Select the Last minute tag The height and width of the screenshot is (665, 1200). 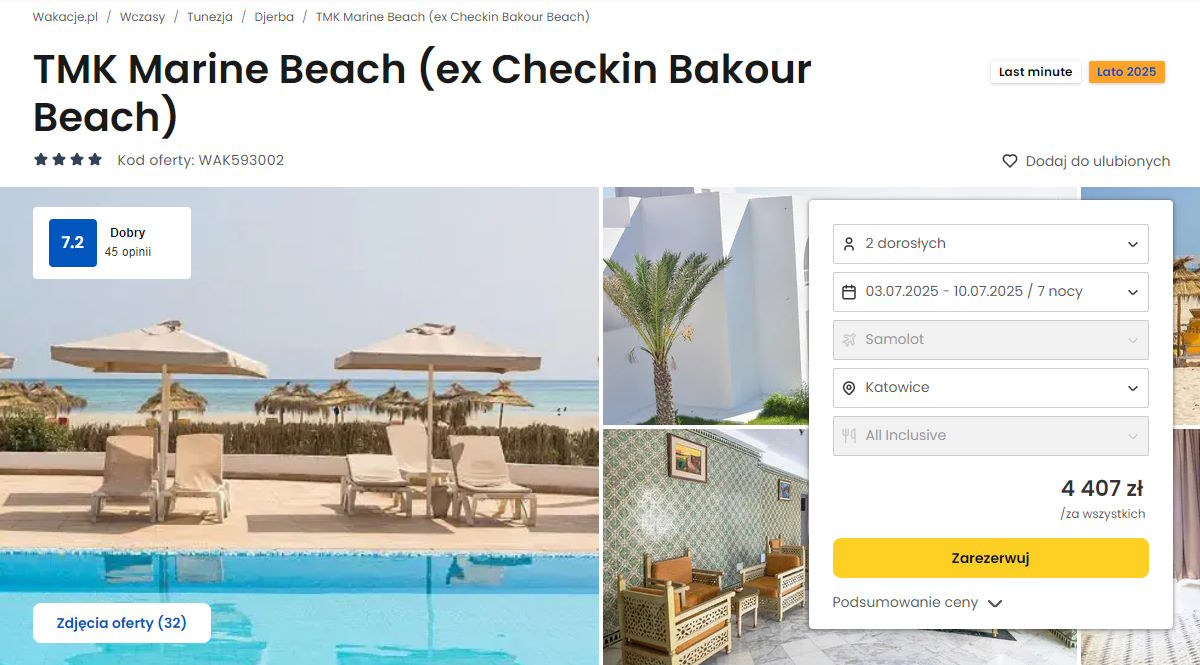tap(1035, 72)
